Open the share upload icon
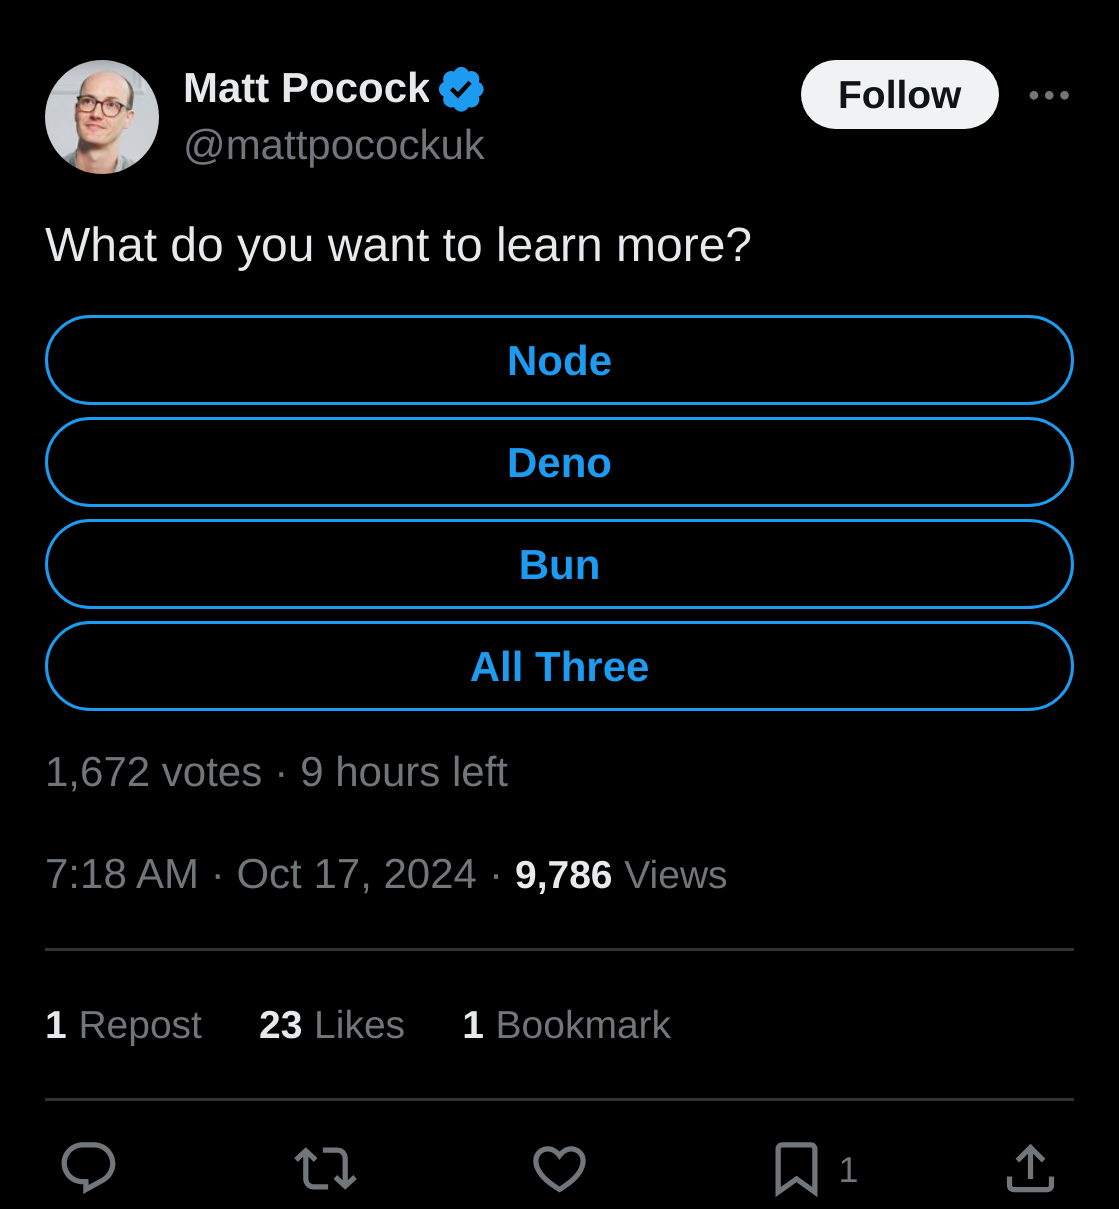This screenshot has height=1209, width=1119. pyautogui.click(x=1030, y=1168)
